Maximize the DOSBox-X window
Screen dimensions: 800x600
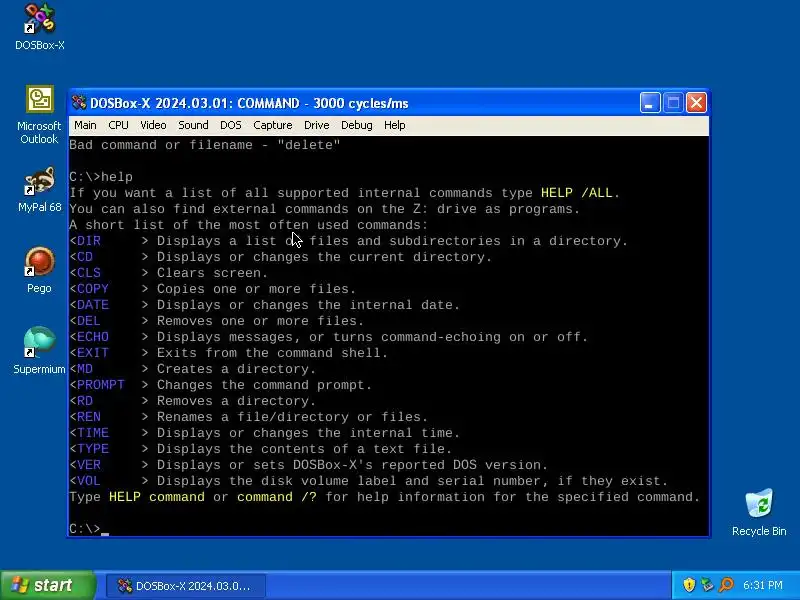pos(673,103)
